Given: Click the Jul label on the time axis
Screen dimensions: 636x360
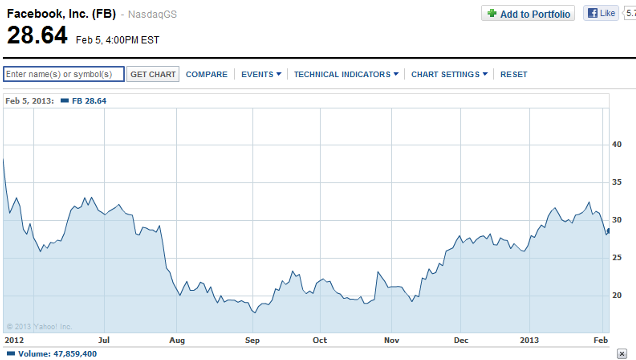Looking at the screenshot, I should [x=104, y=340].
